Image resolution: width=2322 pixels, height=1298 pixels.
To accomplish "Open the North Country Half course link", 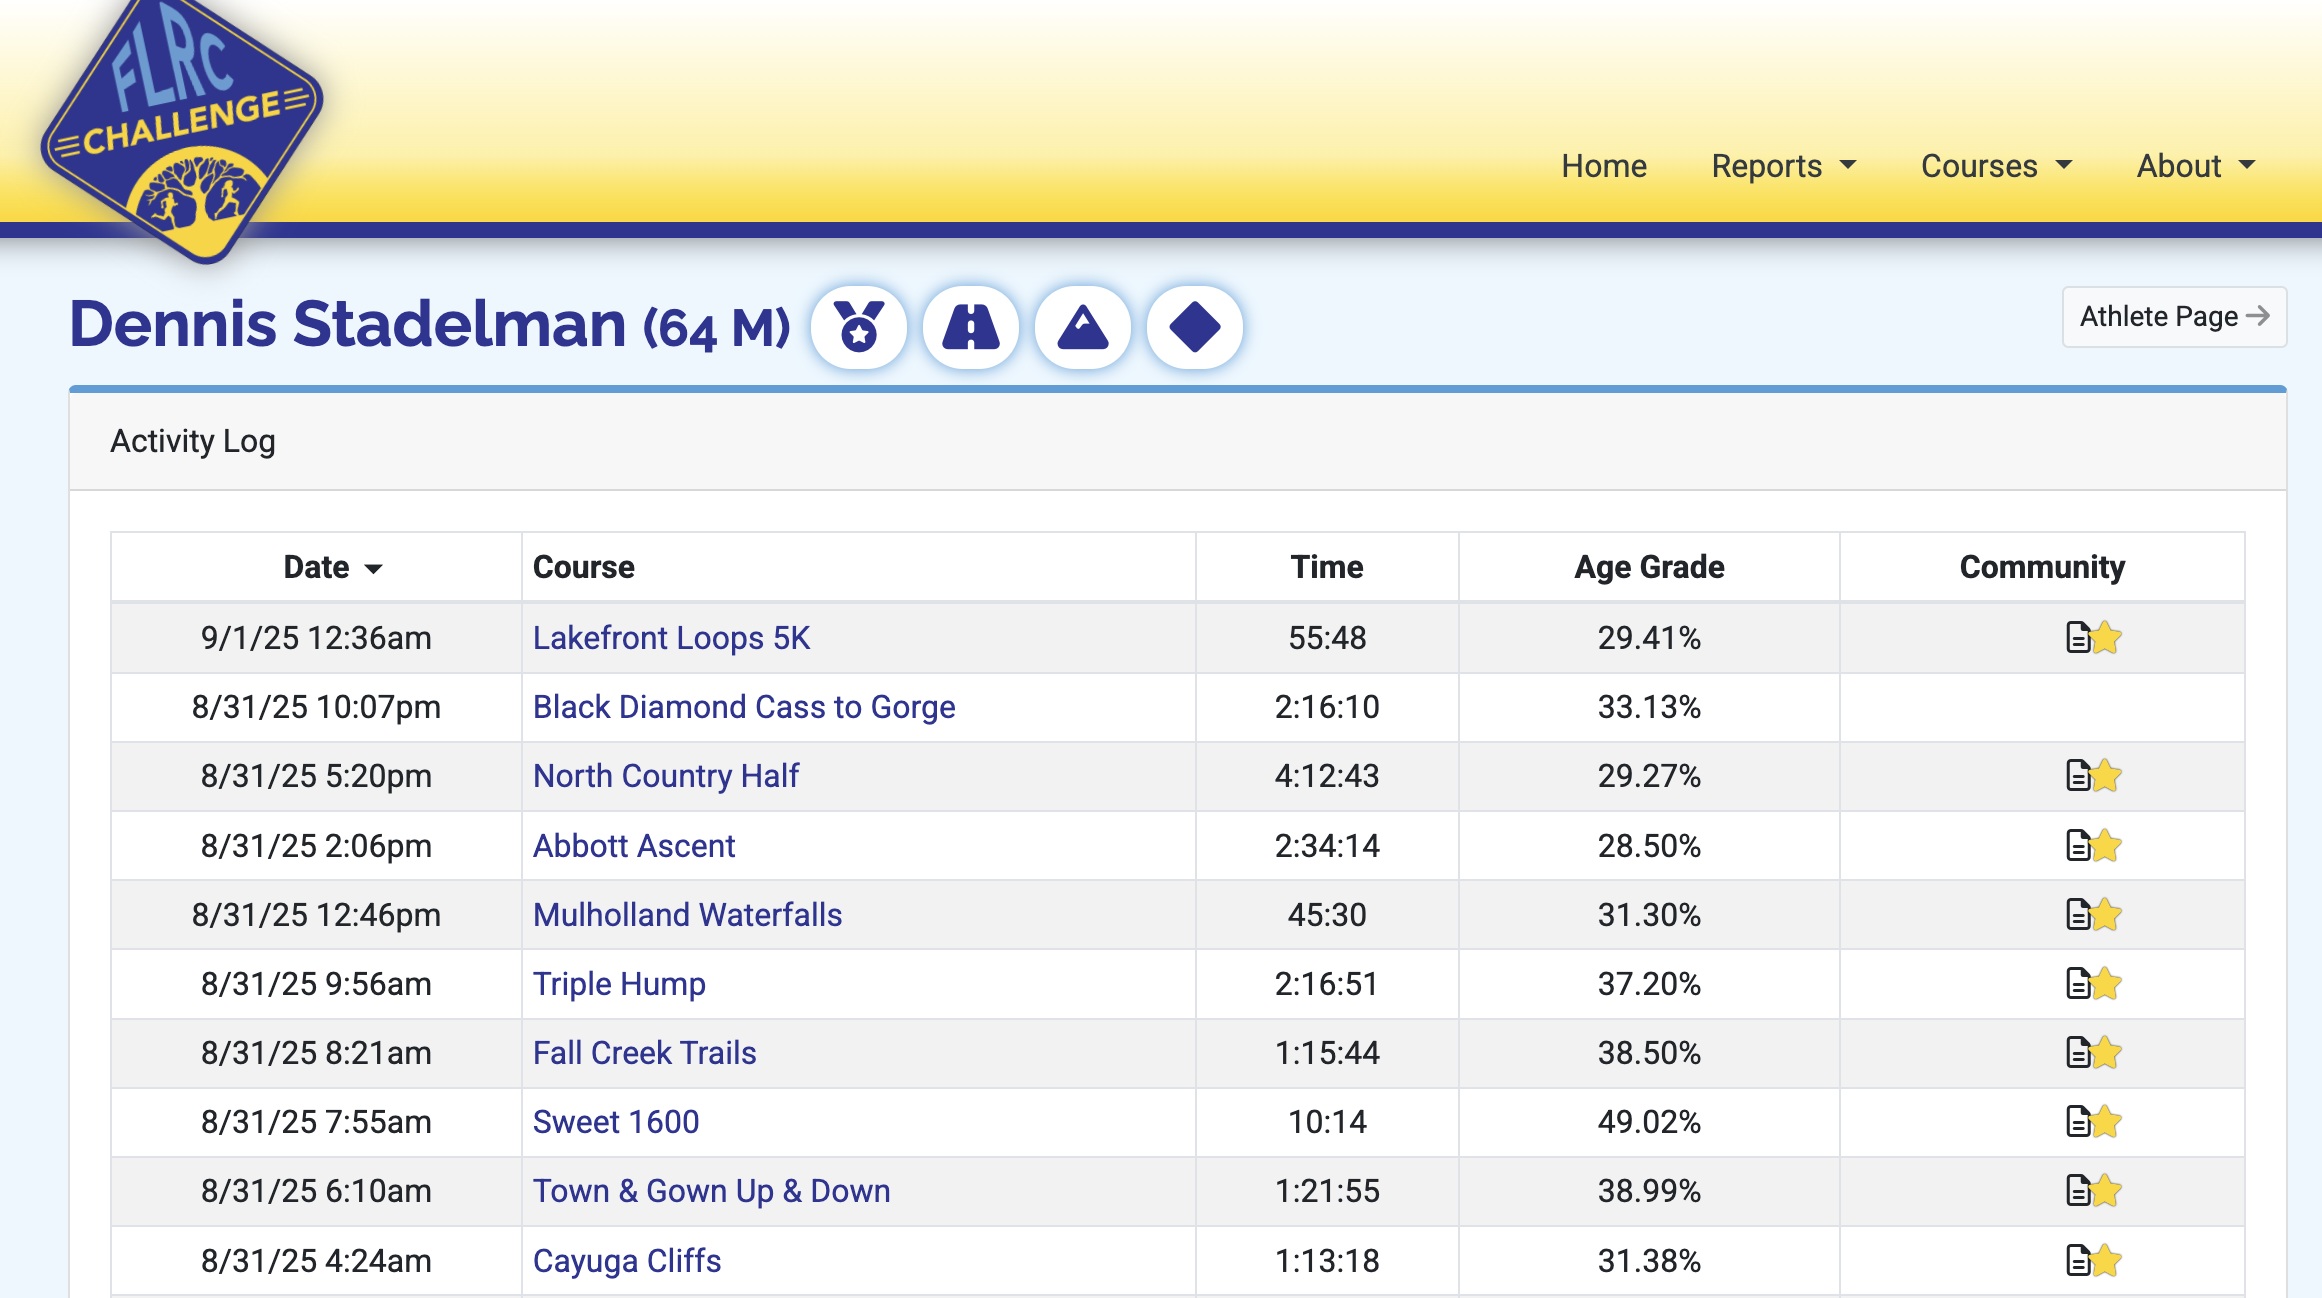I will [x=666, y=776].
